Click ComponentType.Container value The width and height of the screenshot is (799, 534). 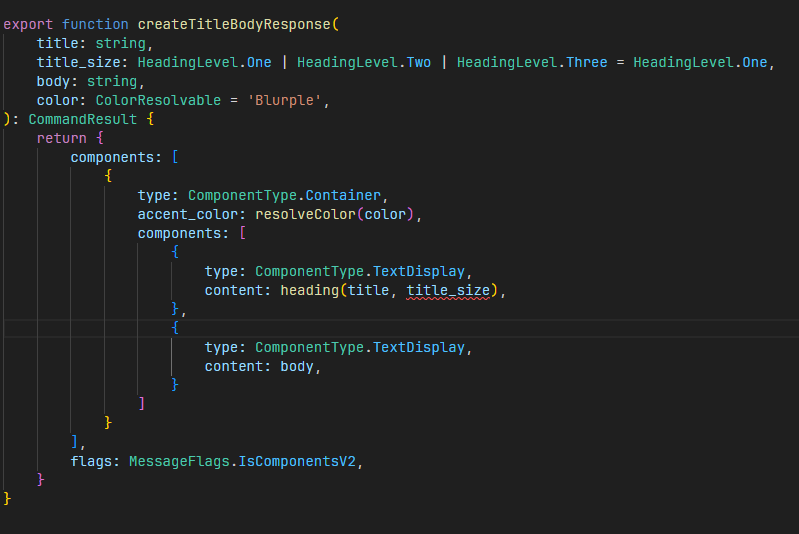click(284, 195)
